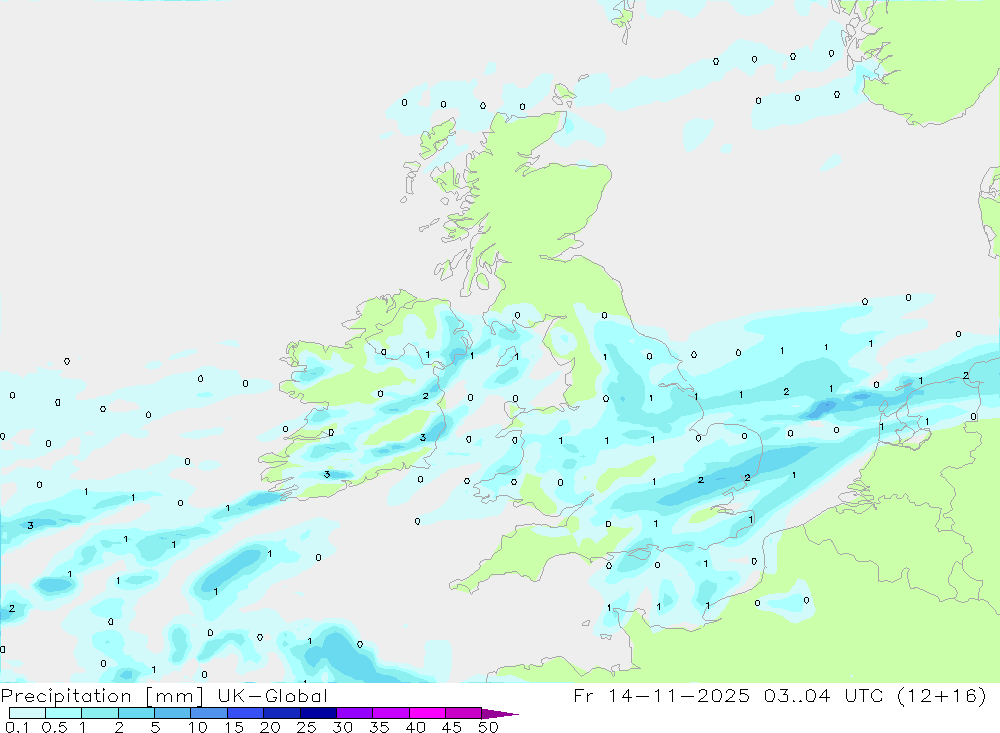Click the 45–50 mm legend color swatch

pos(464,713)
